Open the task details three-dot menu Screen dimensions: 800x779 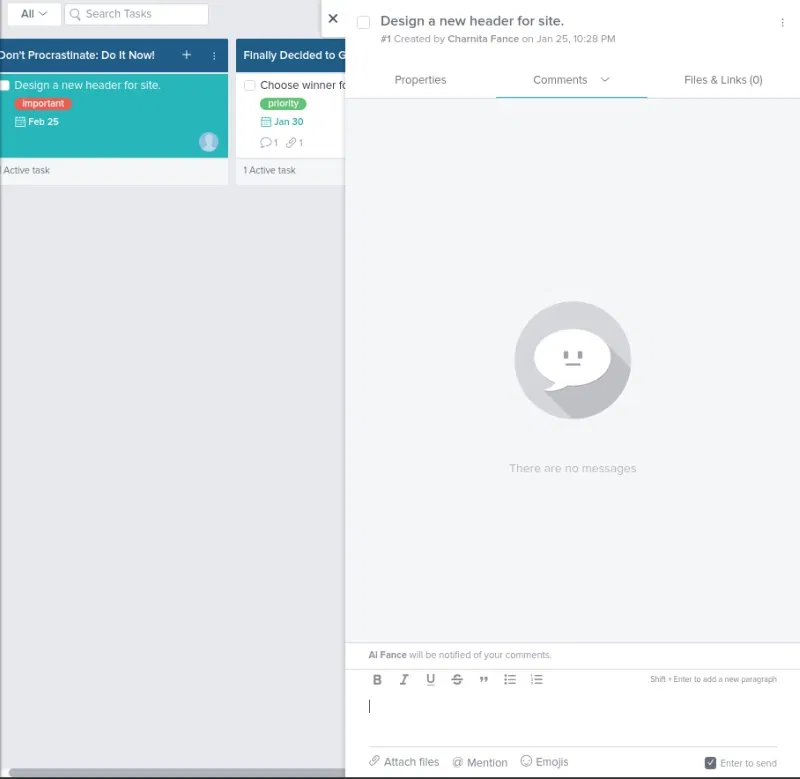pos(782,22)
